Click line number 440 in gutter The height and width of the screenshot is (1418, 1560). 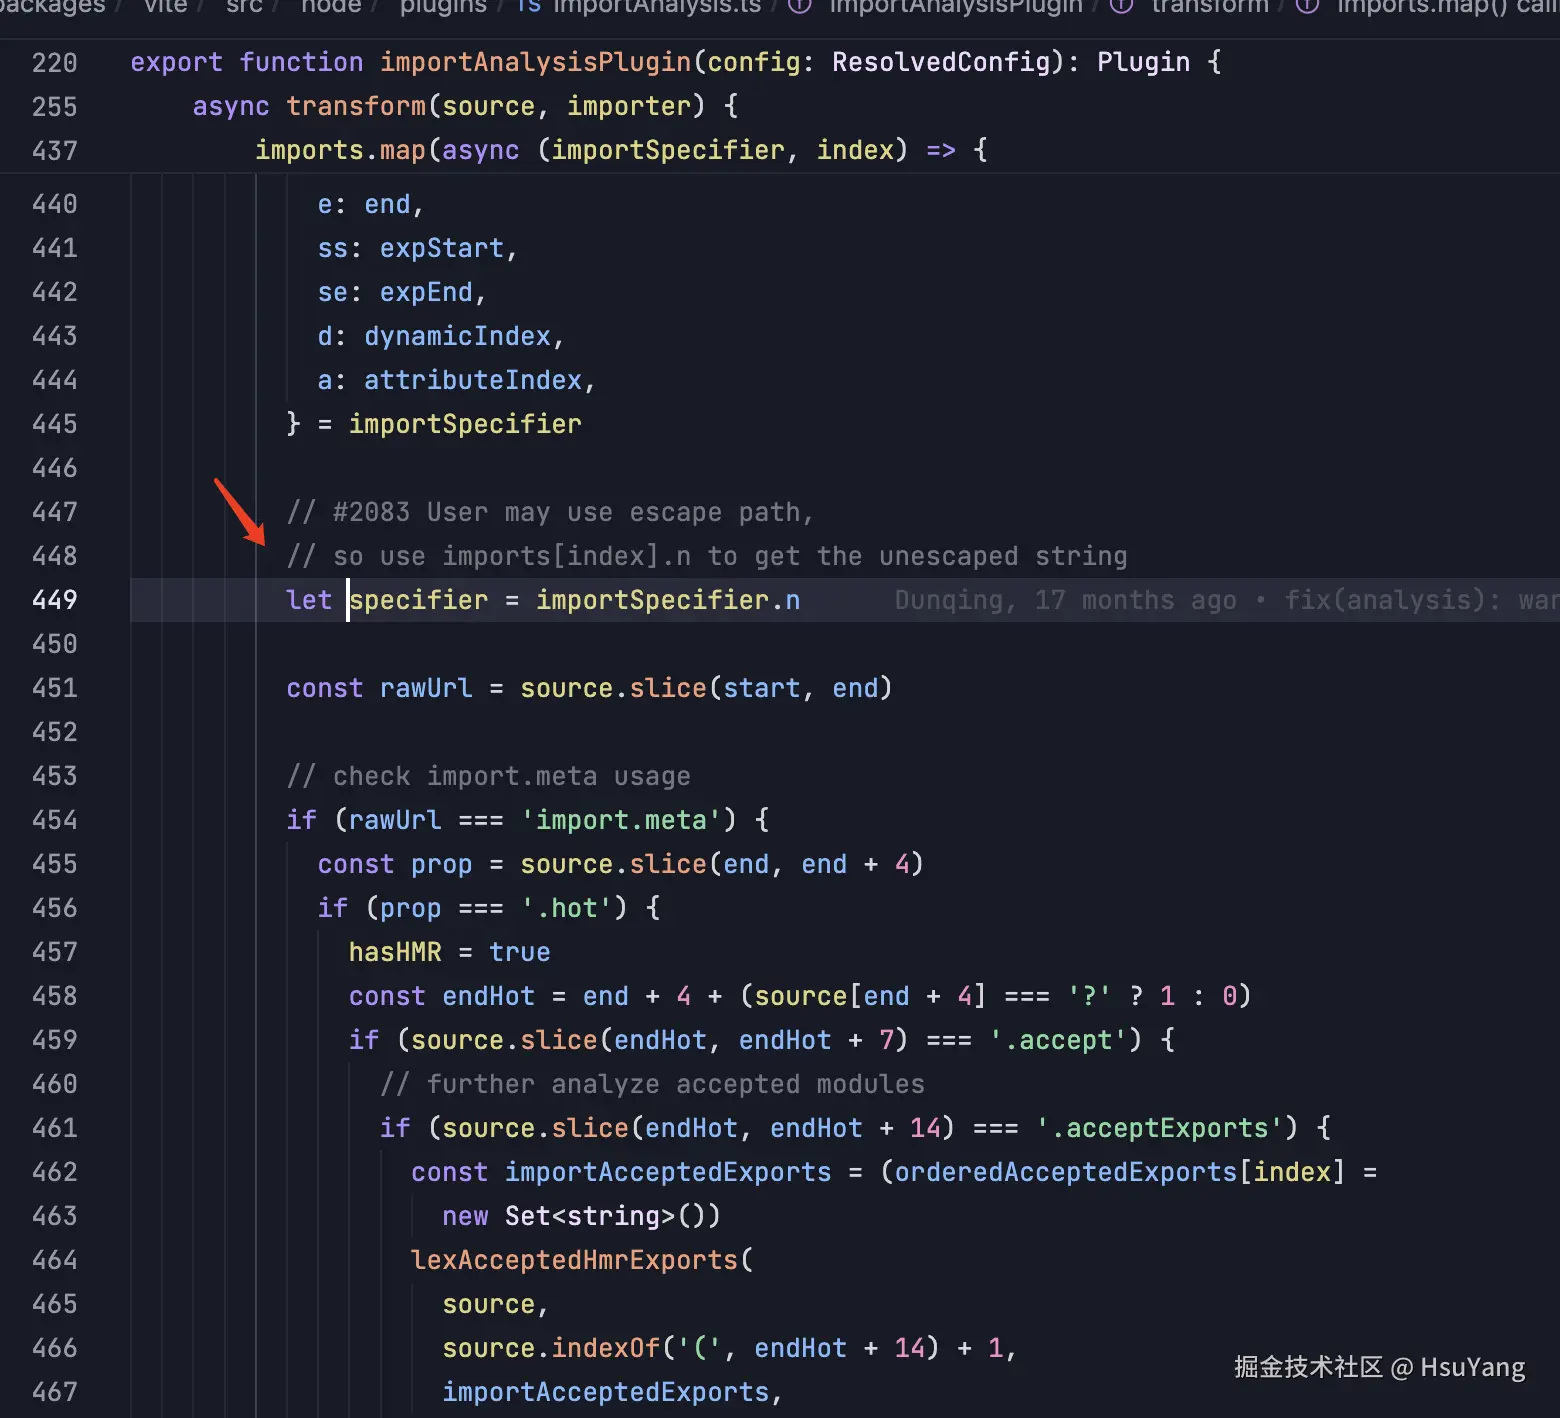coord(54,204)
